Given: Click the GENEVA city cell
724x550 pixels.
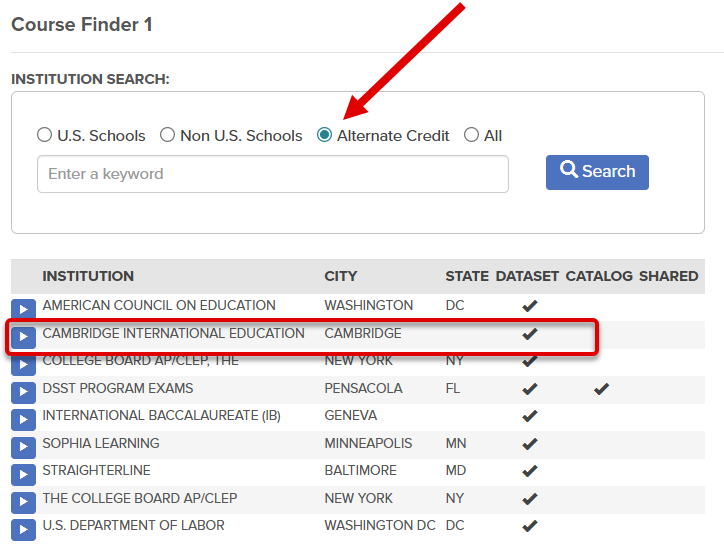Looking at the screenshot, I should point(351,416).
